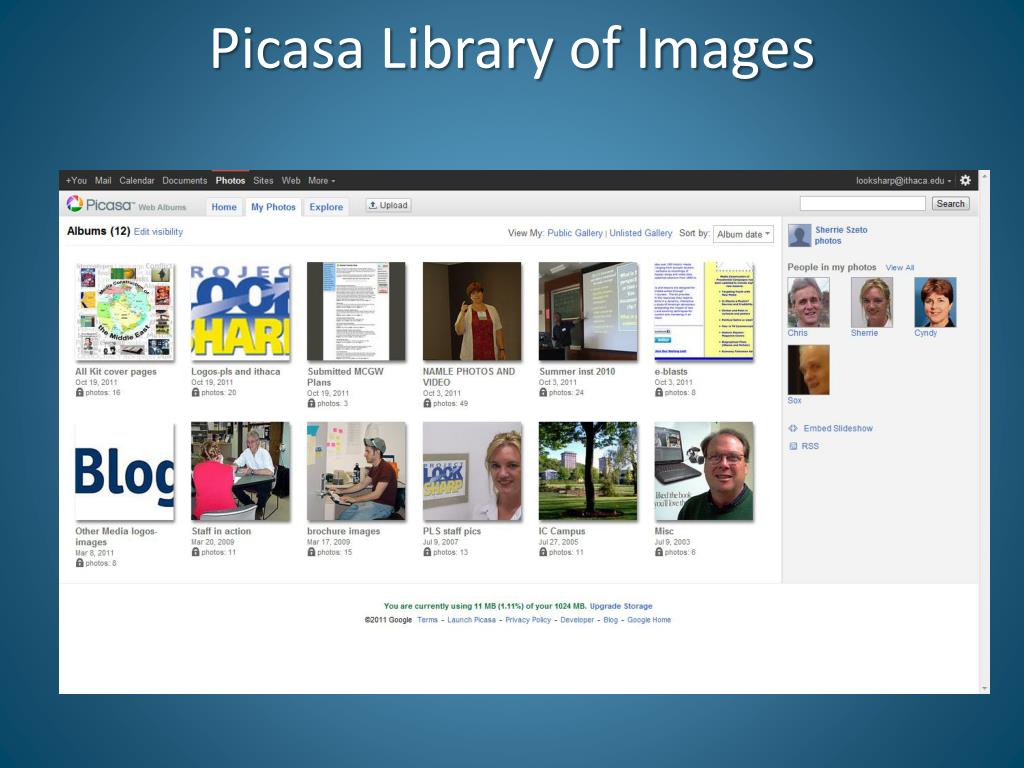This screenshot has height=768, width=1024.
Task: Open the settings gear icon
Action: click(965, 180)
